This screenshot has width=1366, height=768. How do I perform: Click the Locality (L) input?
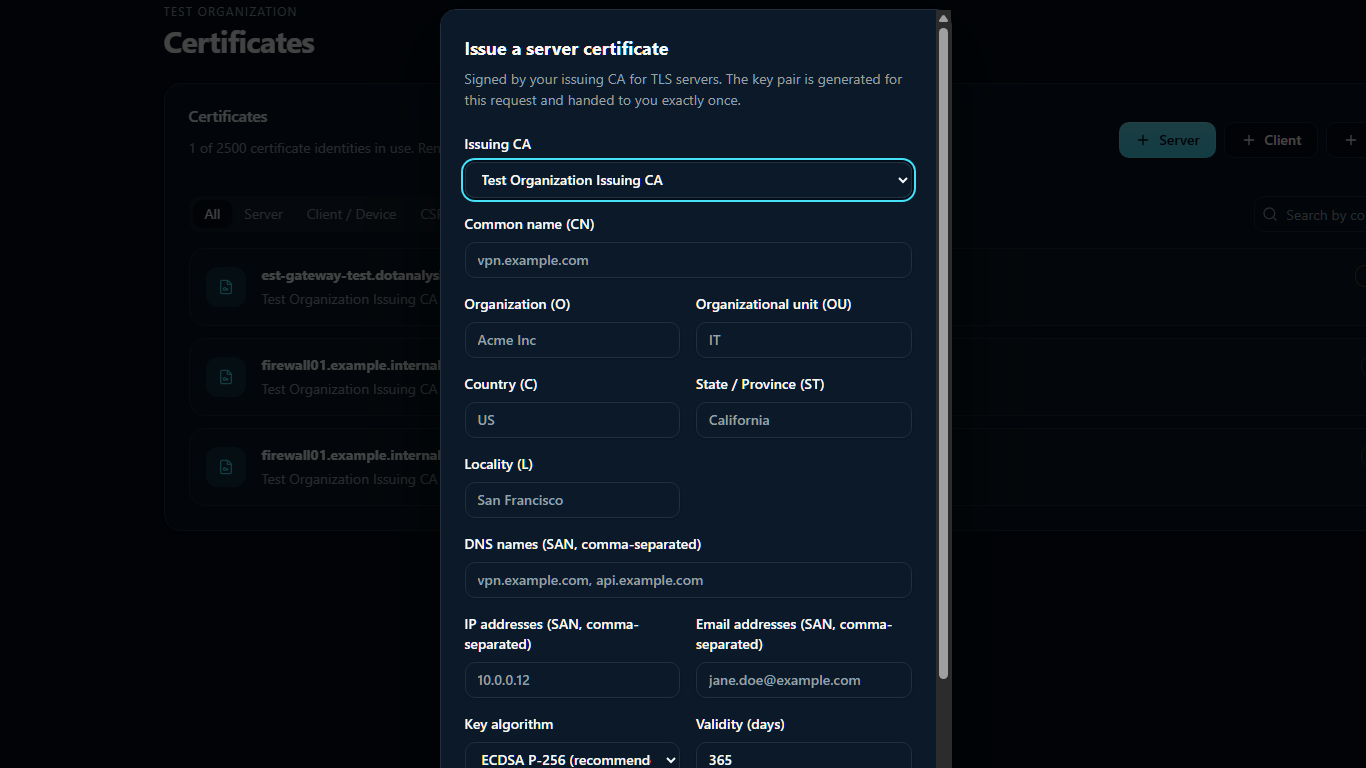pos(572,500)
